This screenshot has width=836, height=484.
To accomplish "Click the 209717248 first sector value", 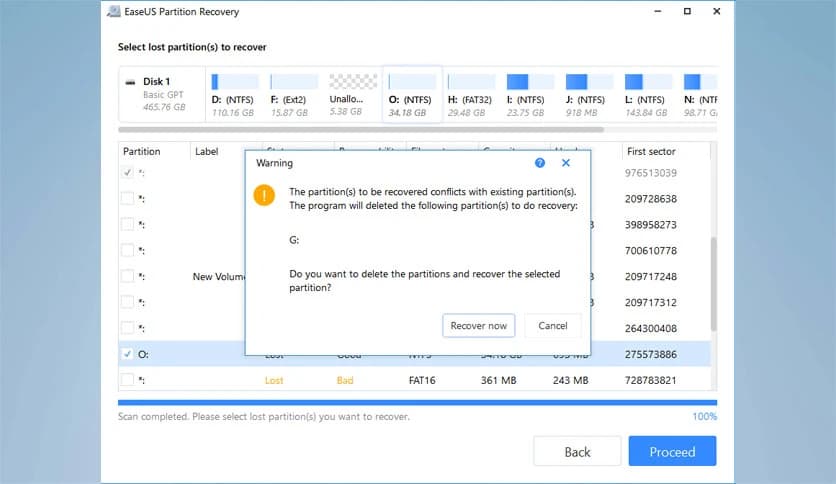I will 650,277.
